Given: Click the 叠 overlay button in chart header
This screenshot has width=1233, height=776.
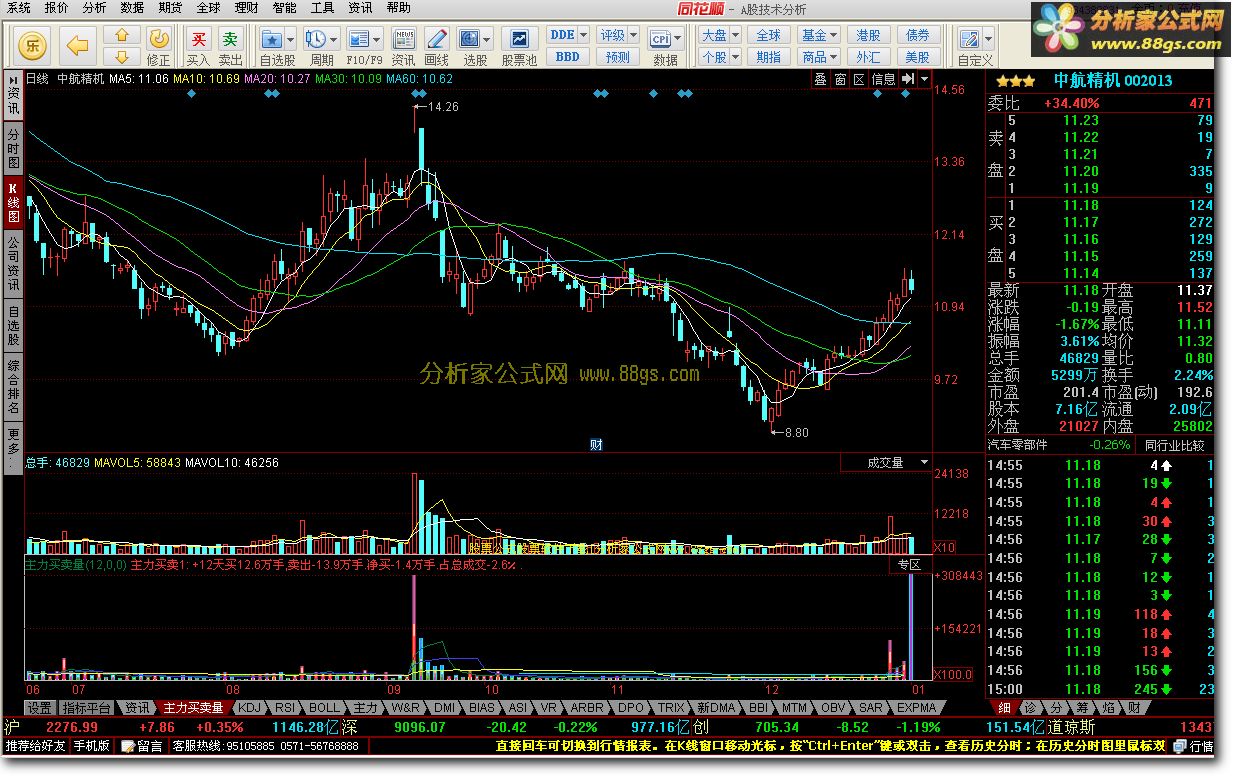Looking at the screenshot, I should pyautogui.click(x=820, y=79).
